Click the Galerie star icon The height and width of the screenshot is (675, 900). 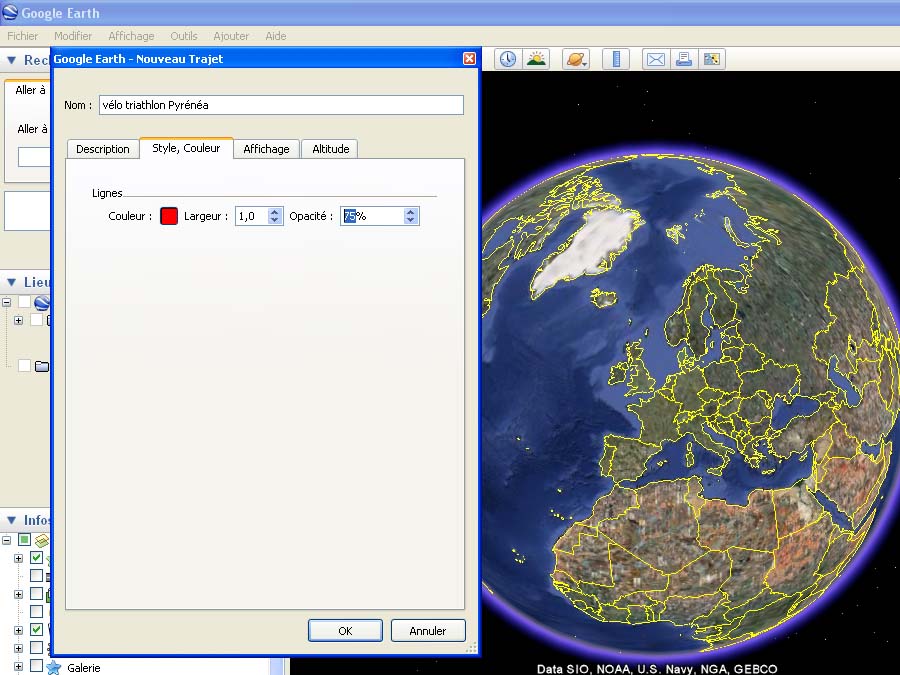[x=54, y=667]
